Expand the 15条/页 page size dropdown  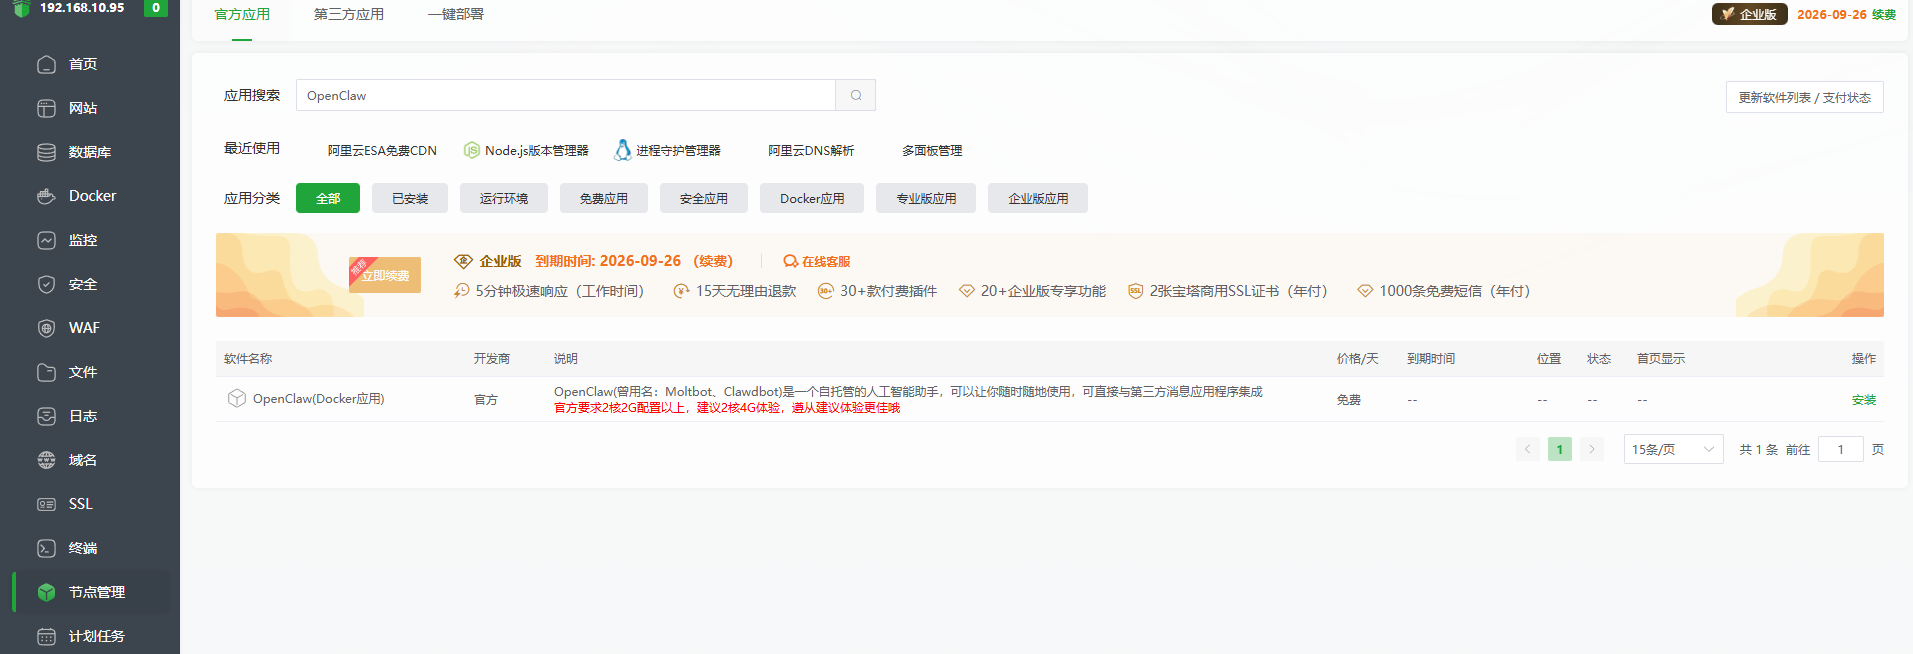1673,449
